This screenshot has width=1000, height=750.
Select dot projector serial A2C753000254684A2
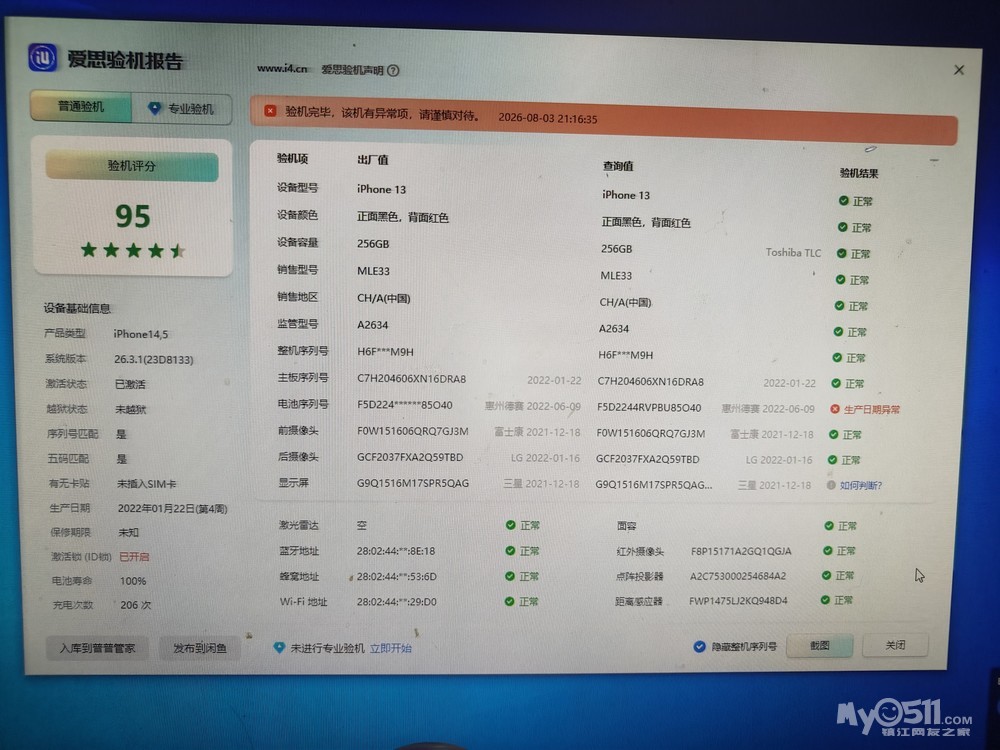pos(738,576)
